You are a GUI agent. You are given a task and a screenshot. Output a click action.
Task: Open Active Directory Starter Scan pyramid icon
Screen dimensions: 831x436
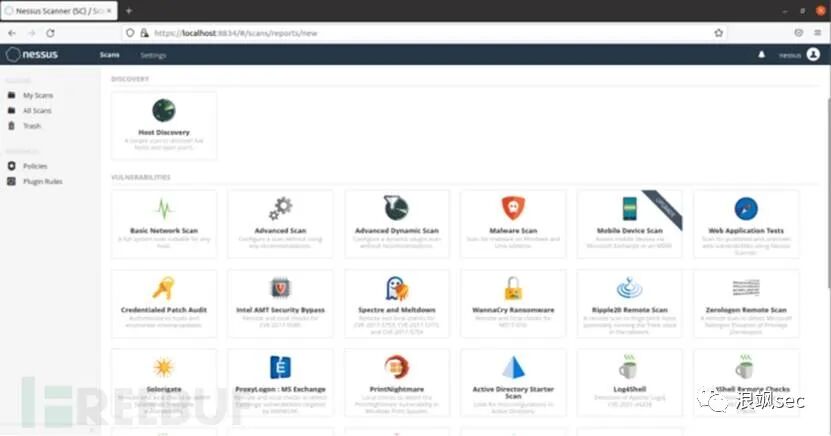[x=513, y=367]
